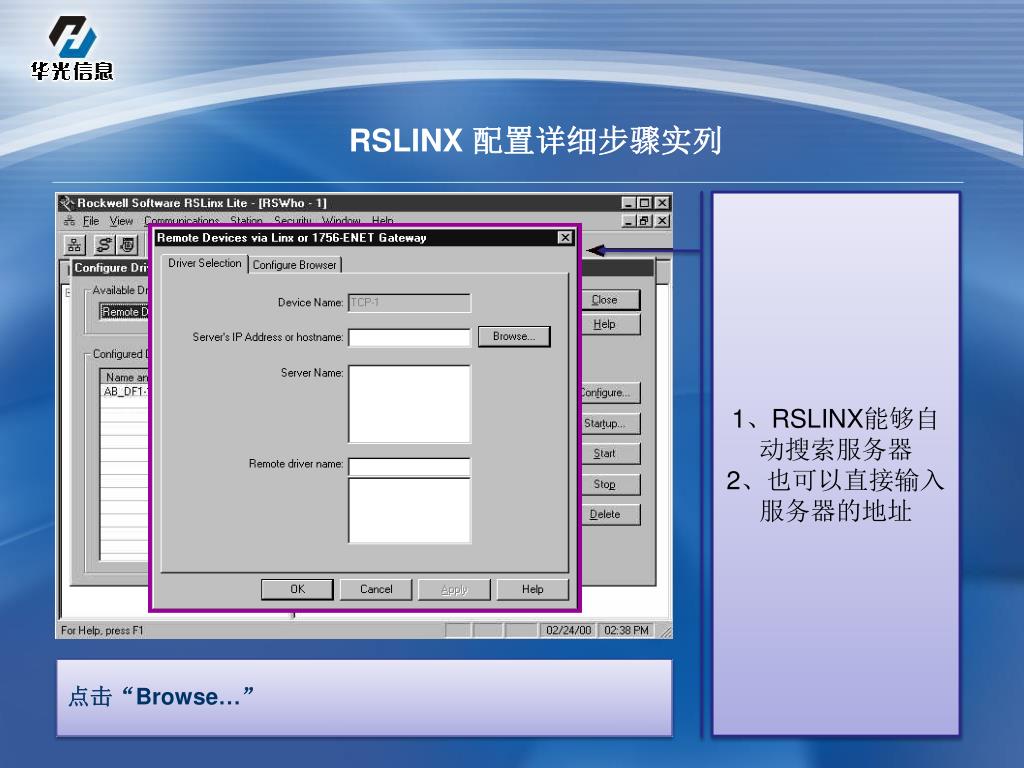Click OK in Remote Devices dialog

[297, 589]
